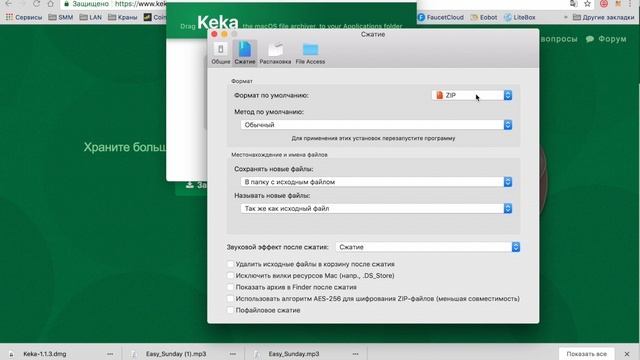Go to Chrome home page

pyautogui.click(x=51, y=4)
